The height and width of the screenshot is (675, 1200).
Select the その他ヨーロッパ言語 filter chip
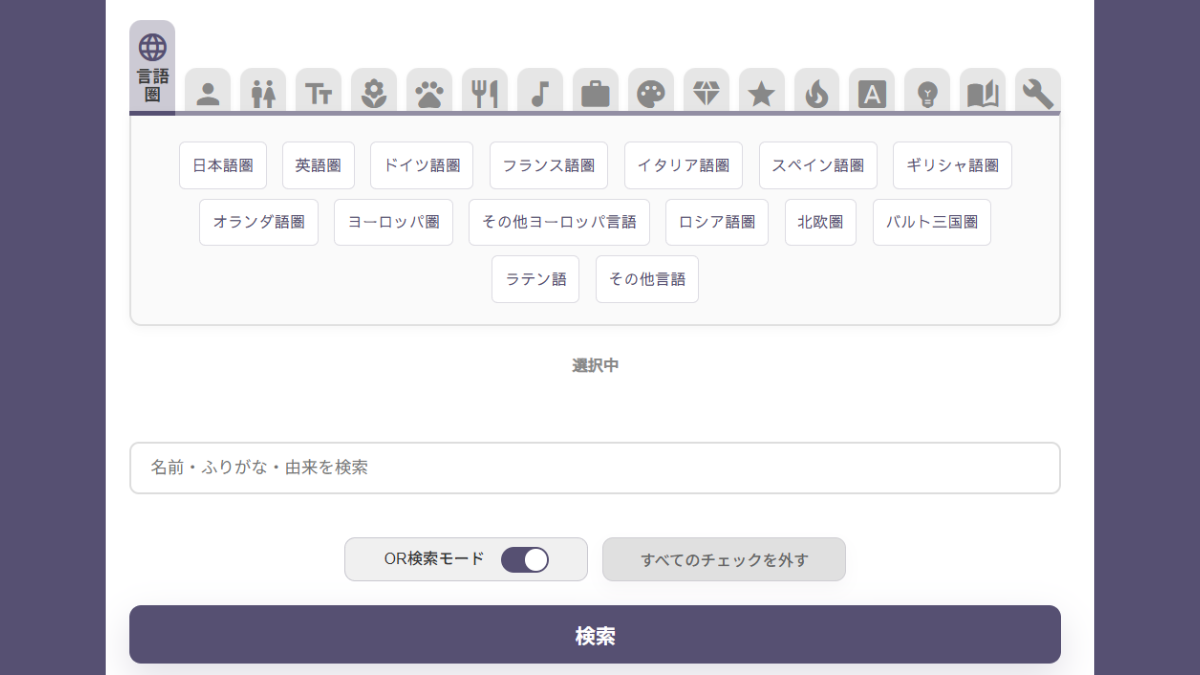click(559, 222)
